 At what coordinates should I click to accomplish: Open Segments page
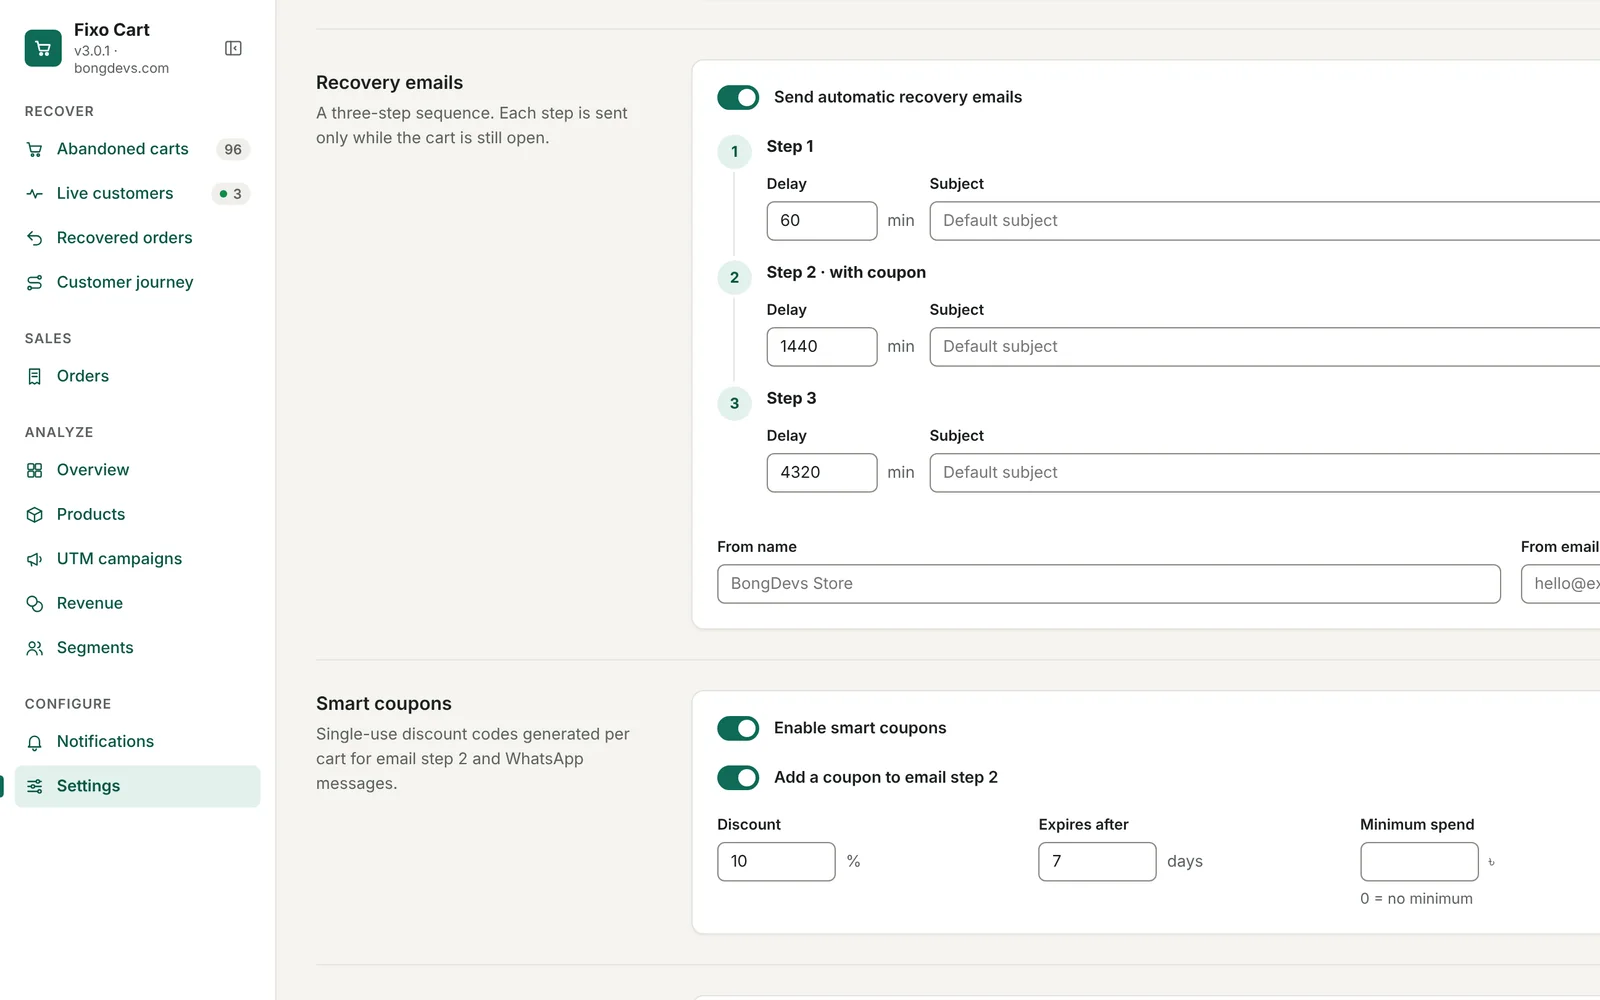click(137, 648)
